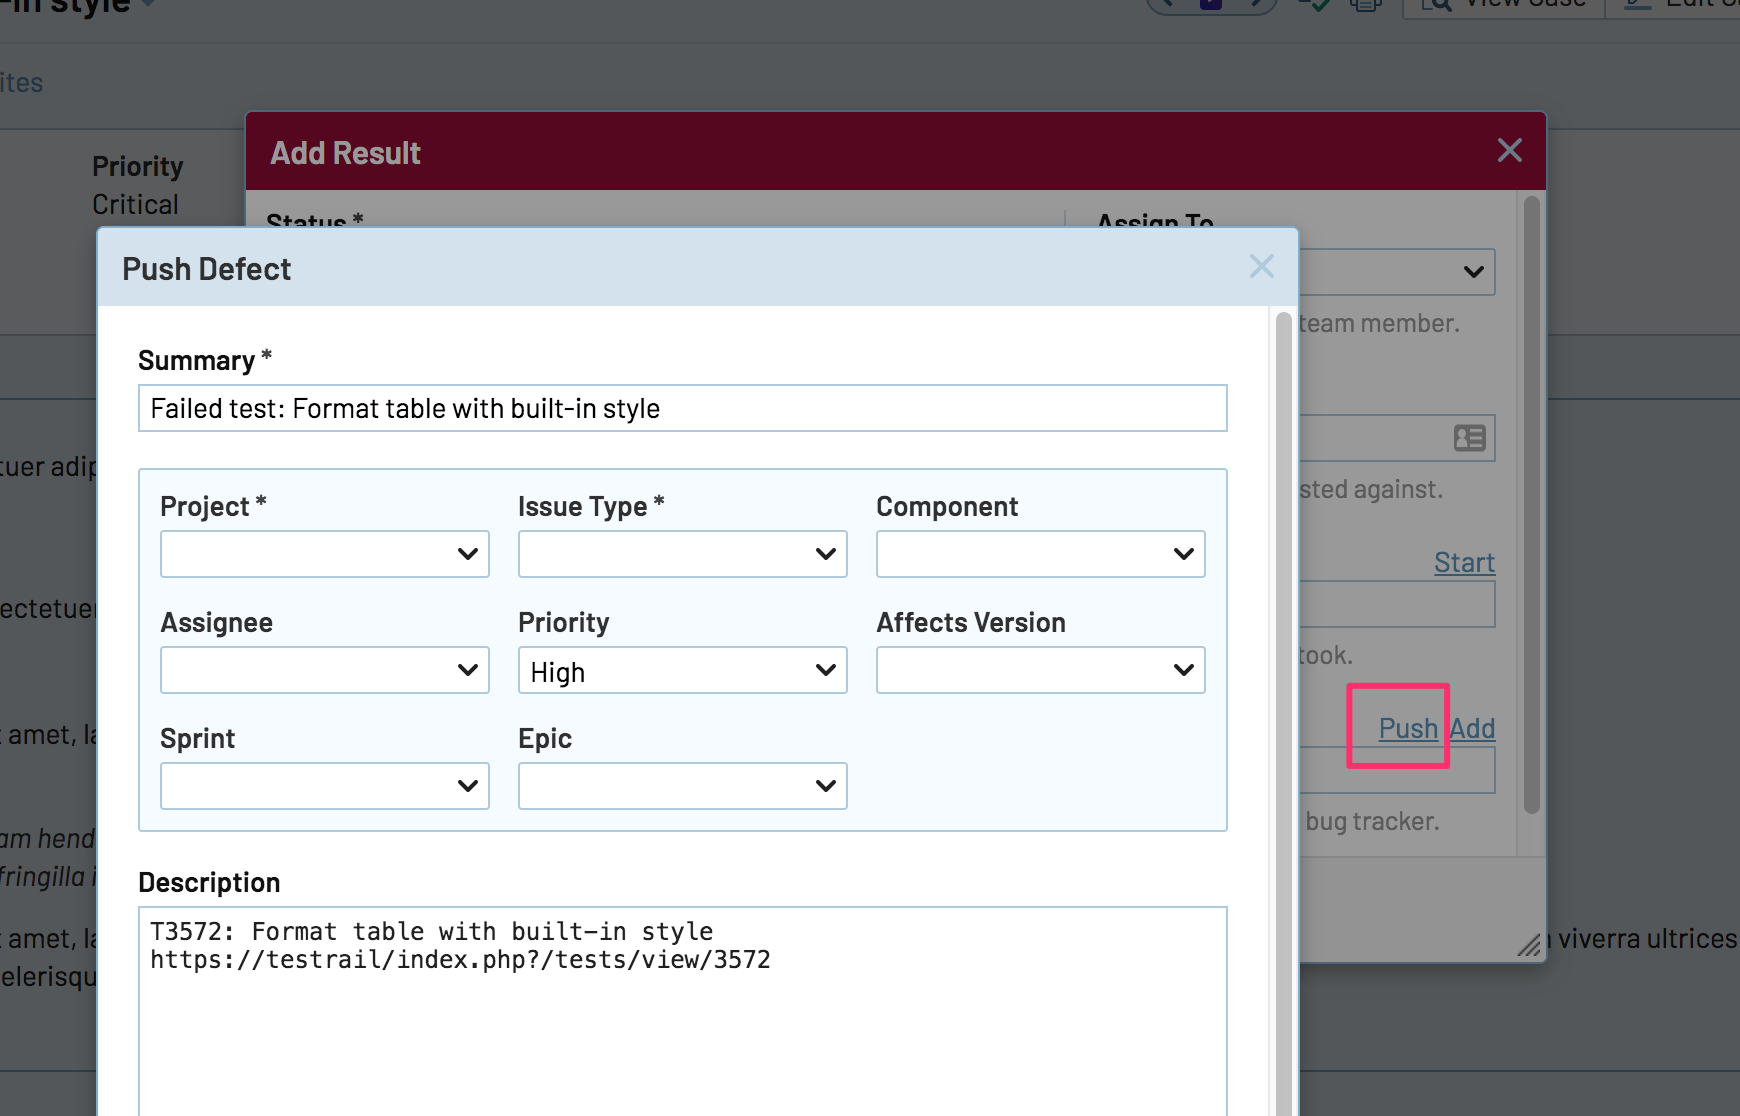
Task: Click the Start timer link
Action: (x=1464, y=562)
